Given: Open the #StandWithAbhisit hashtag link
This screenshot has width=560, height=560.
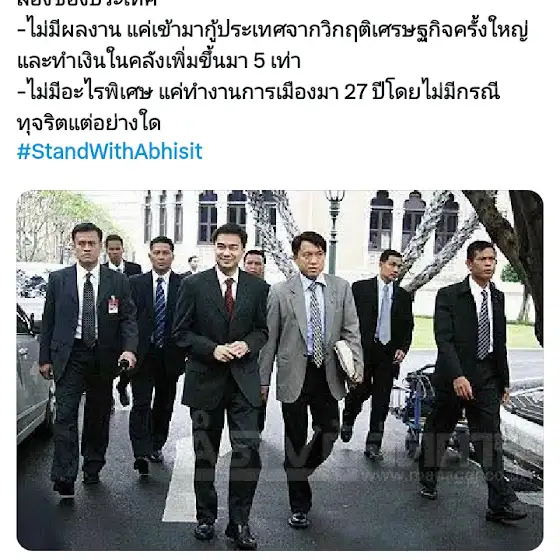Looking at the screenshot, I should [110, 151].
